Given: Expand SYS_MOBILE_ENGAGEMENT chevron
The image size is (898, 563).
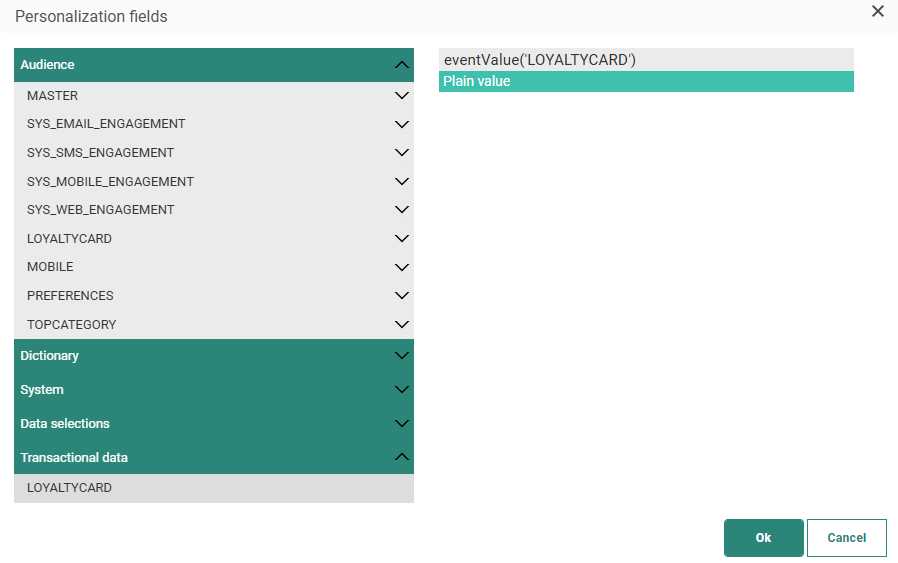Looking at the screenshot, I should pyautogui.click(x=402, y=182).
